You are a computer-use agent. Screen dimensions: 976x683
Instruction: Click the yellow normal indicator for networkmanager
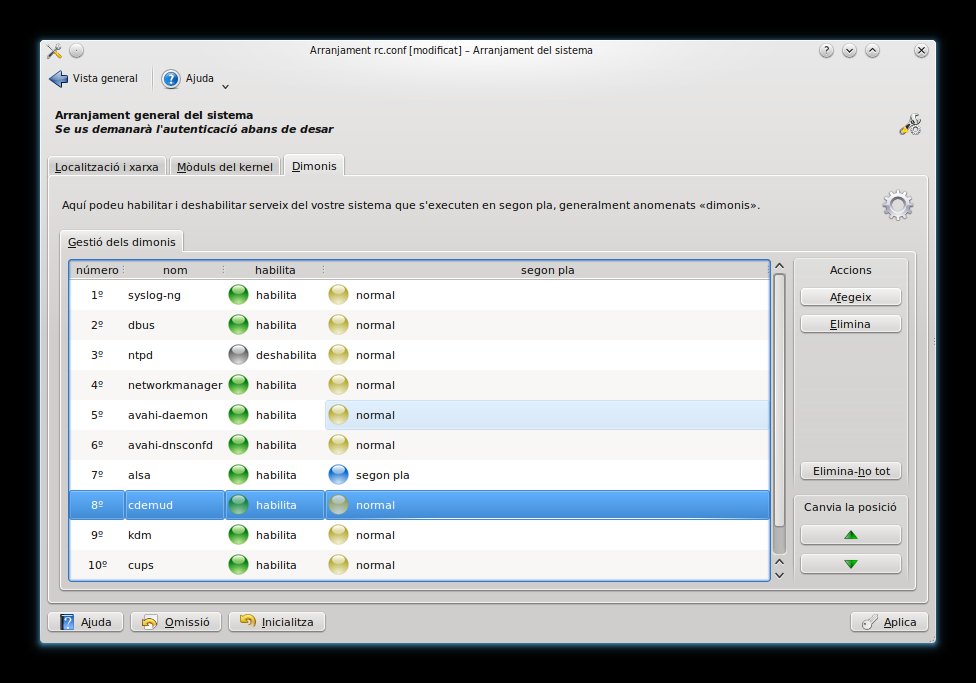(x=339, y=385)
